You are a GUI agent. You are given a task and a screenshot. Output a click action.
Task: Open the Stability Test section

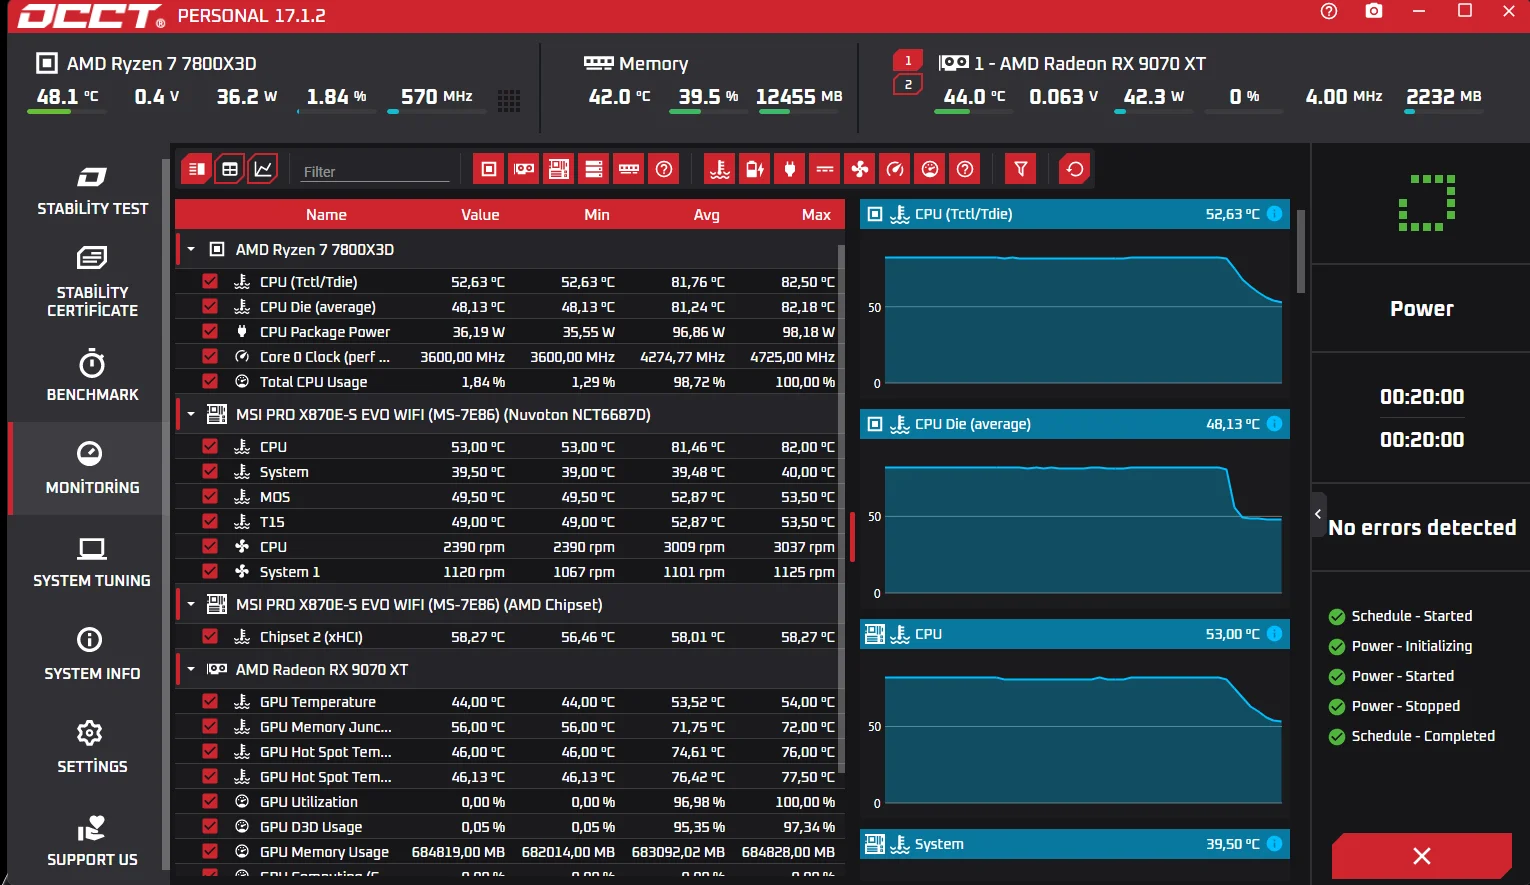92,191
